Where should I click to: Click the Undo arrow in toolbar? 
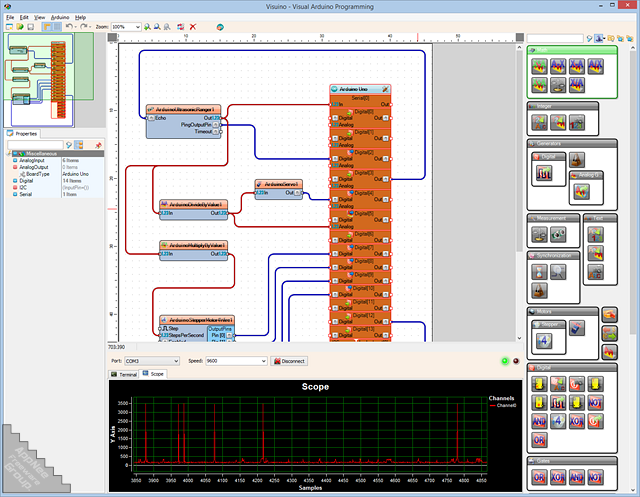pos(69,27)
